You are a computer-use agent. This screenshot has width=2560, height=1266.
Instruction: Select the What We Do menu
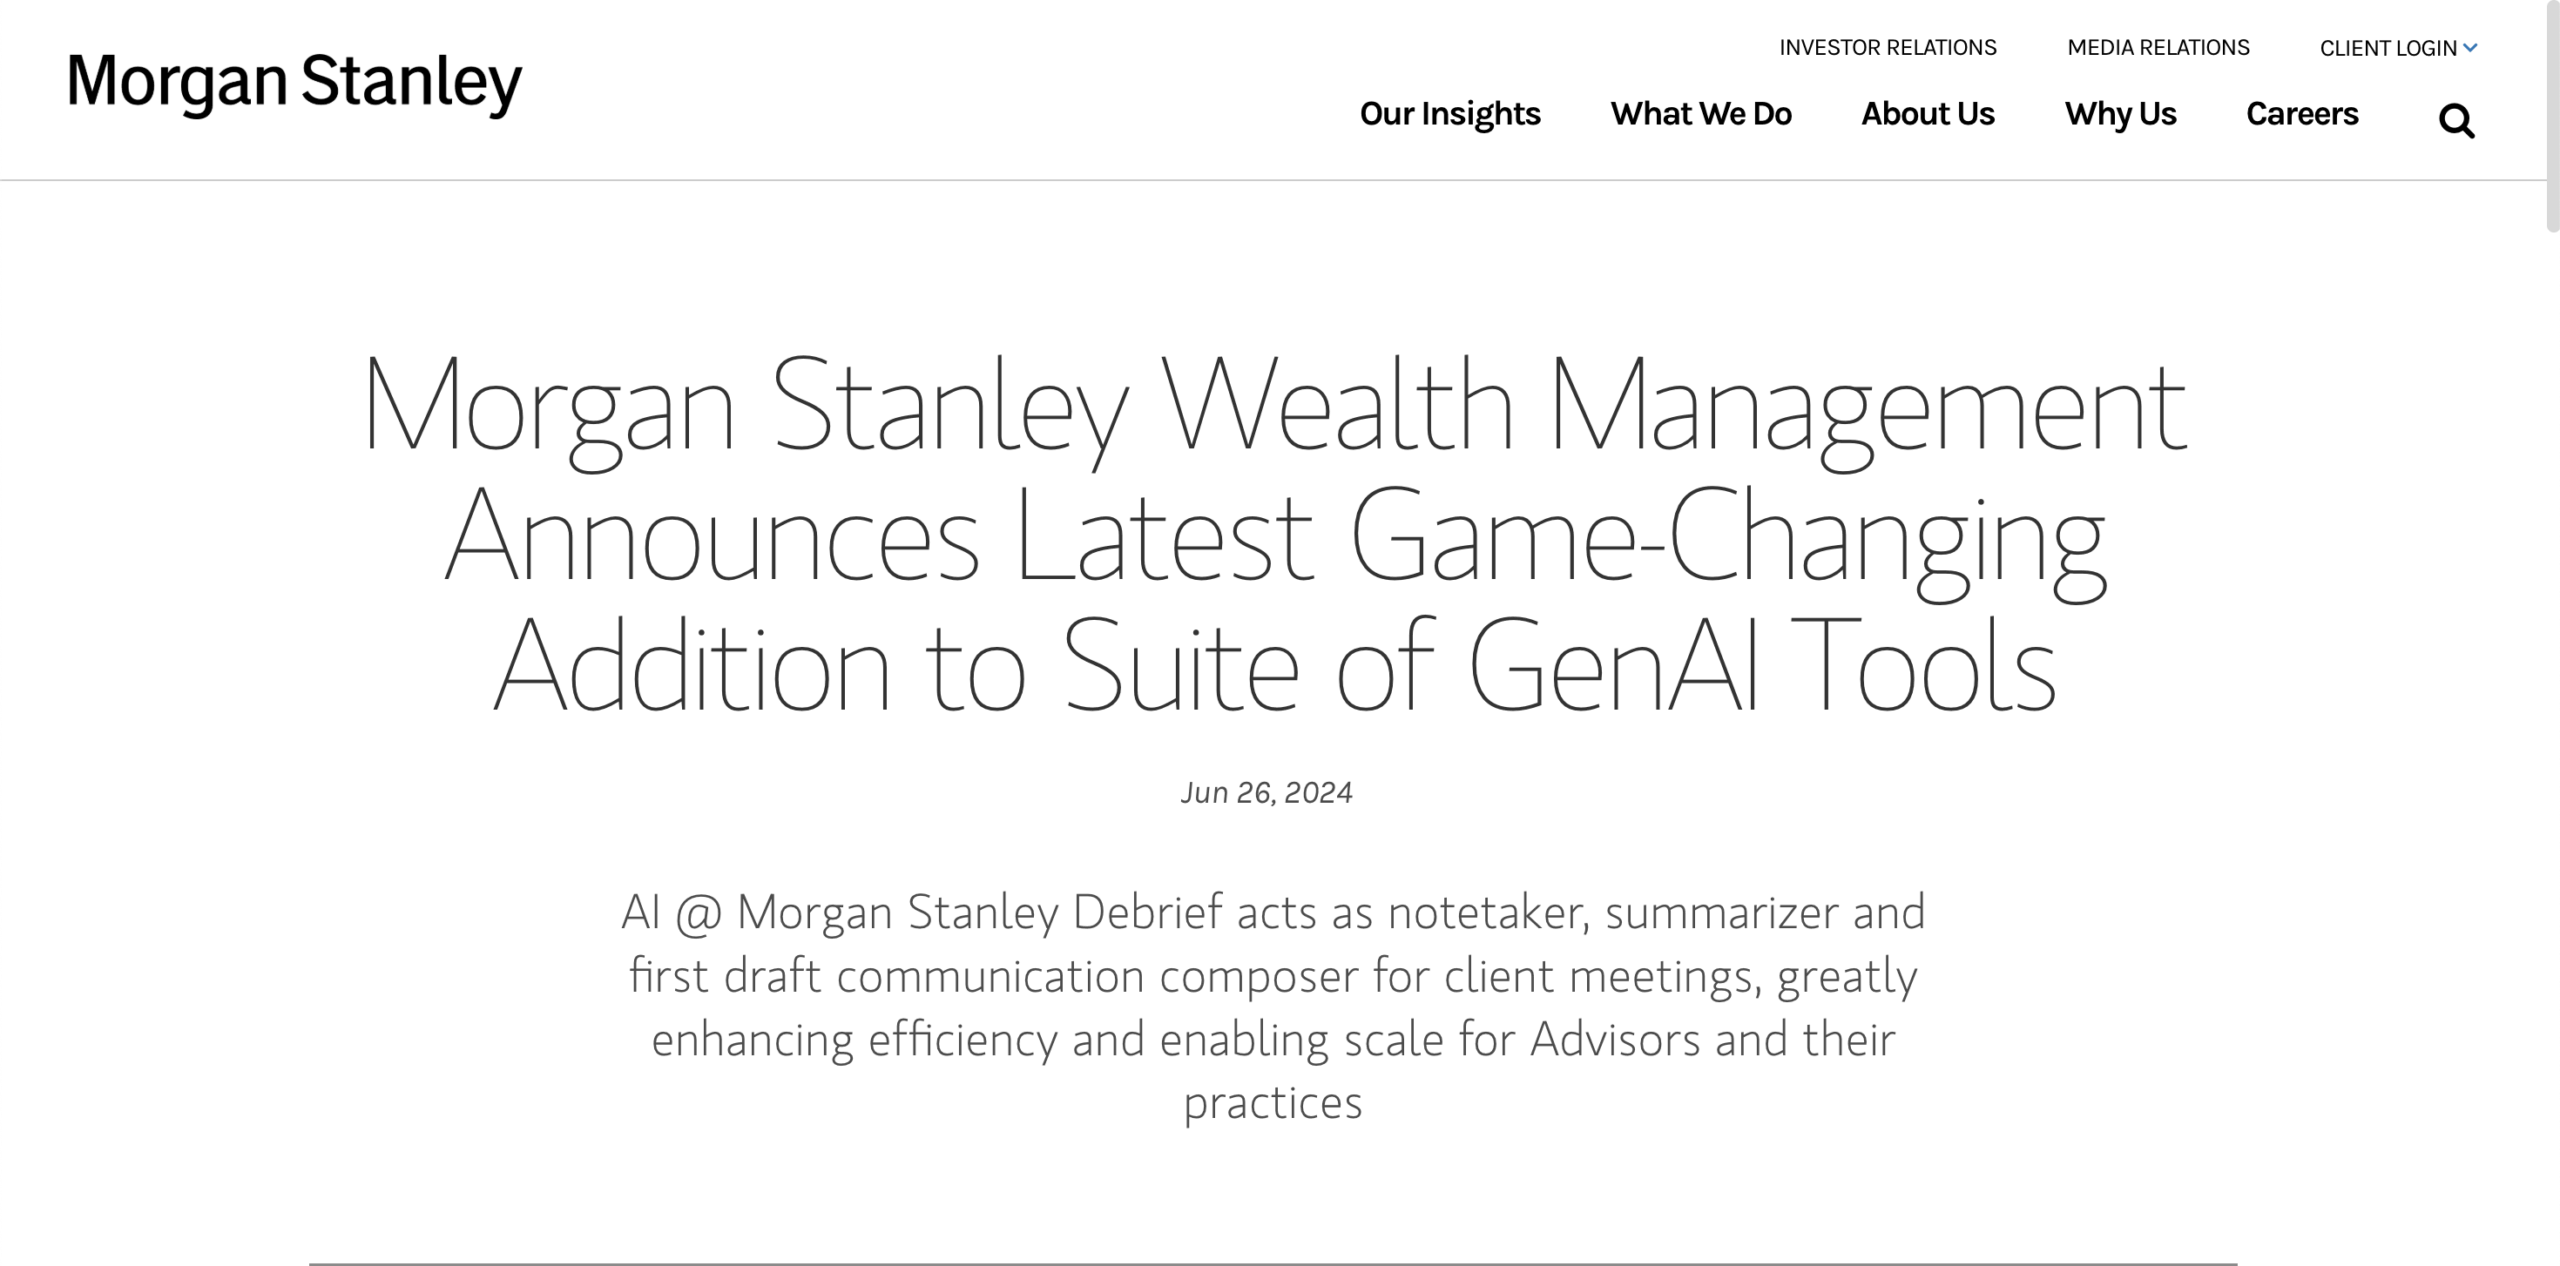click(1700, 114)
